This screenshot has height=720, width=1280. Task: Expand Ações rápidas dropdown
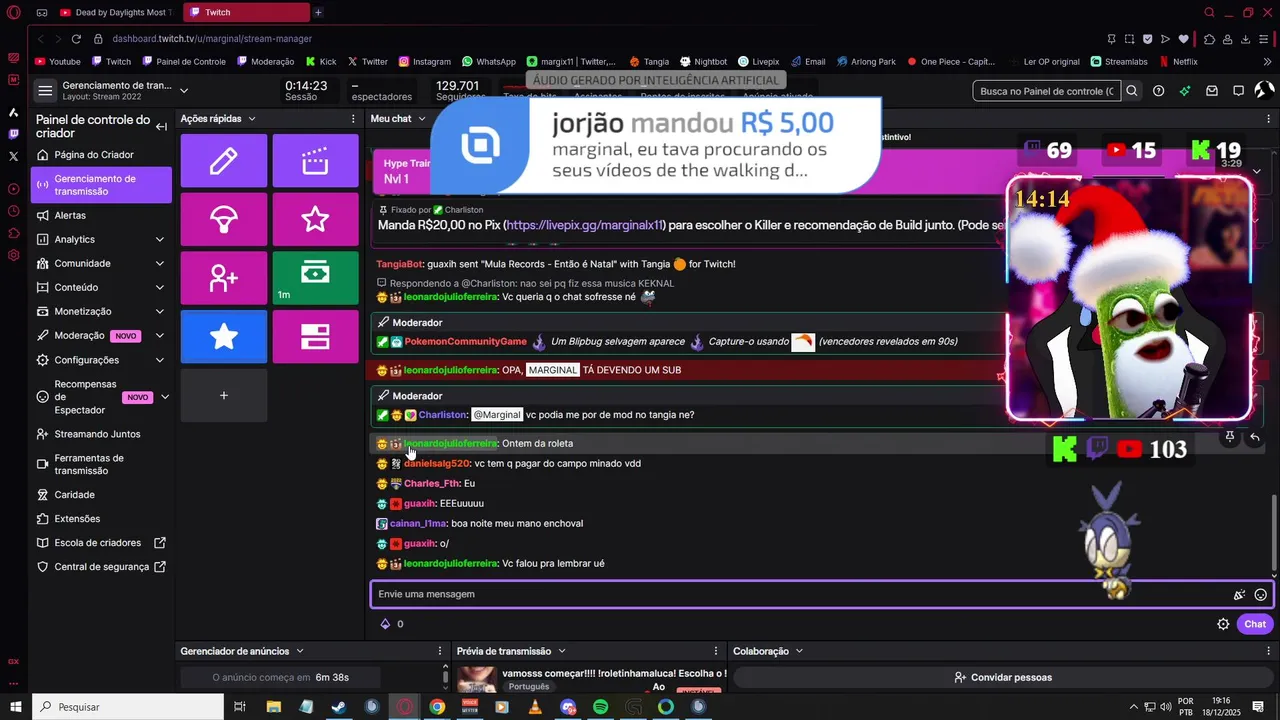click(252, 118)
